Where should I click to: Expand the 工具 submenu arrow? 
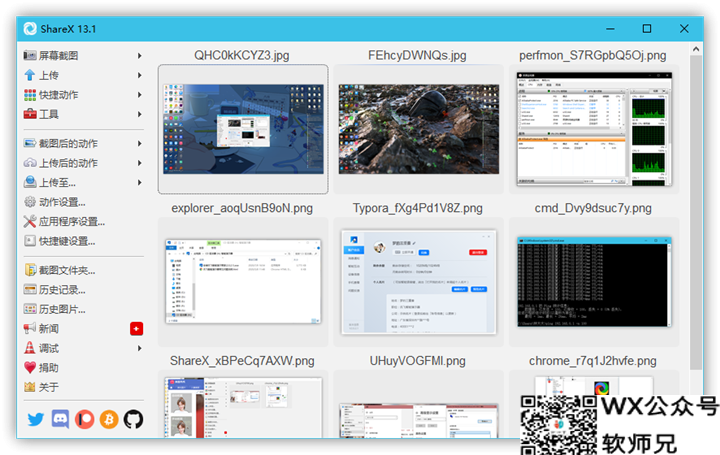coord(140,114)
